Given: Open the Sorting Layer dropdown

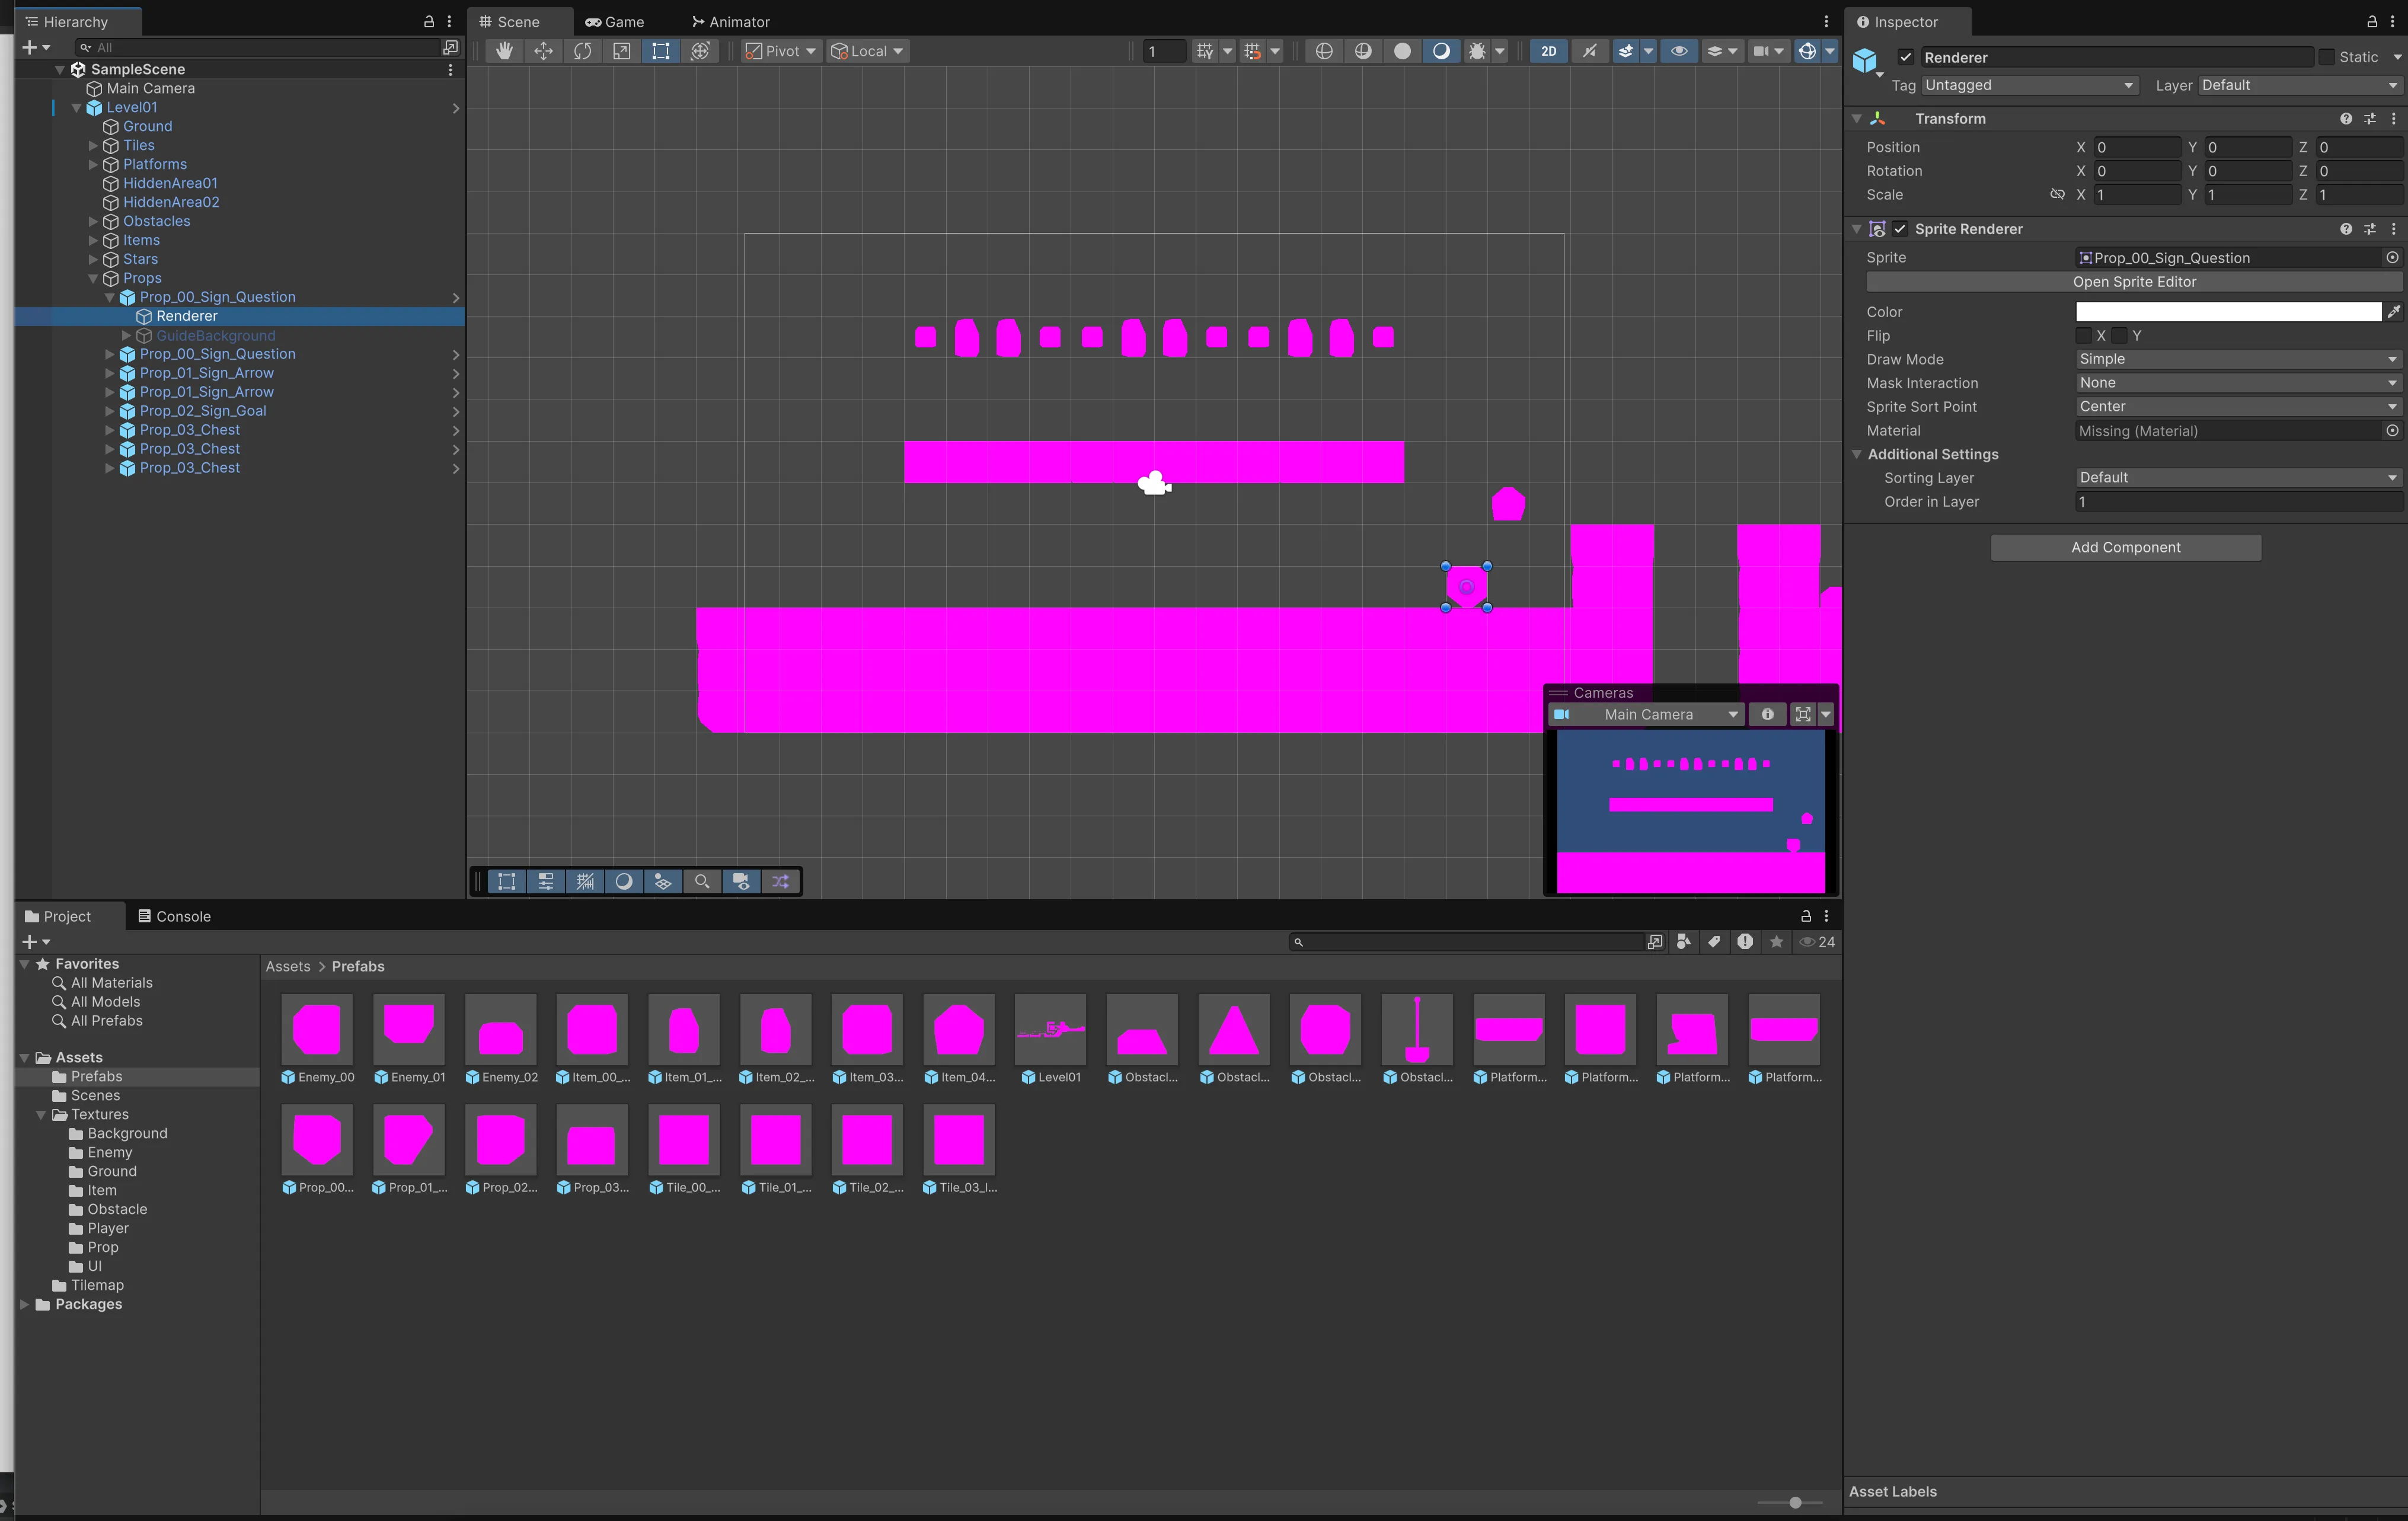Looking at the screenshot, I should coord(2238,478).
